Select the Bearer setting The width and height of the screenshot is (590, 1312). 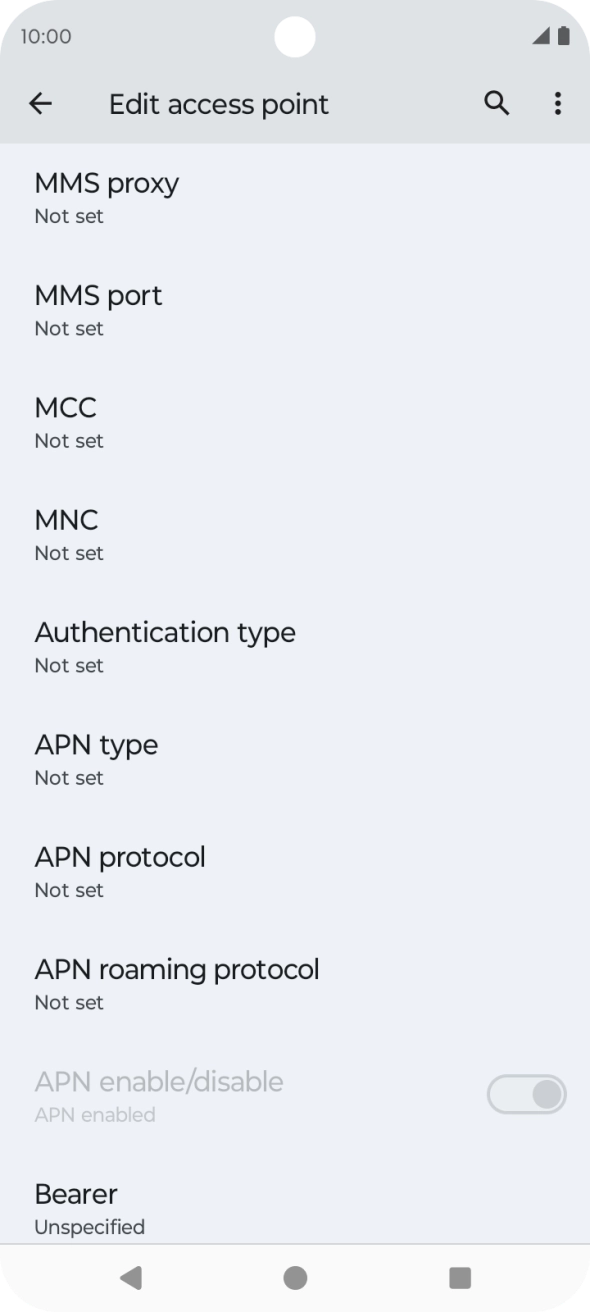295,1208
